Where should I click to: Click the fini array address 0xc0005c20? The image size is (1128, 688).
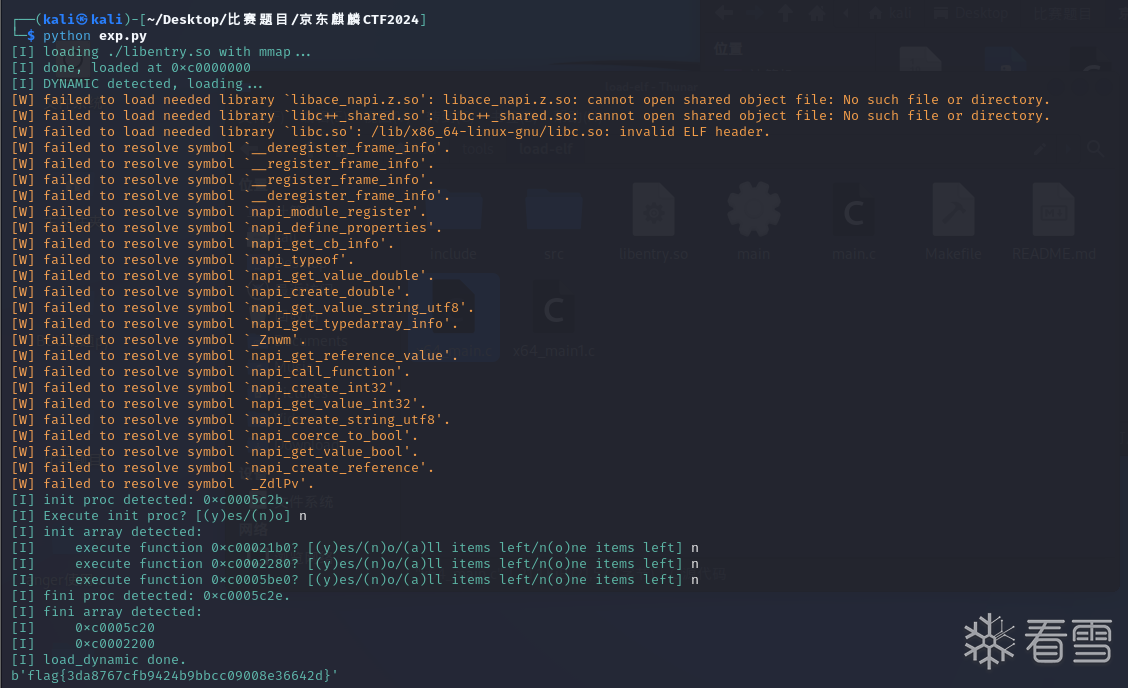[x=115, y=628]
